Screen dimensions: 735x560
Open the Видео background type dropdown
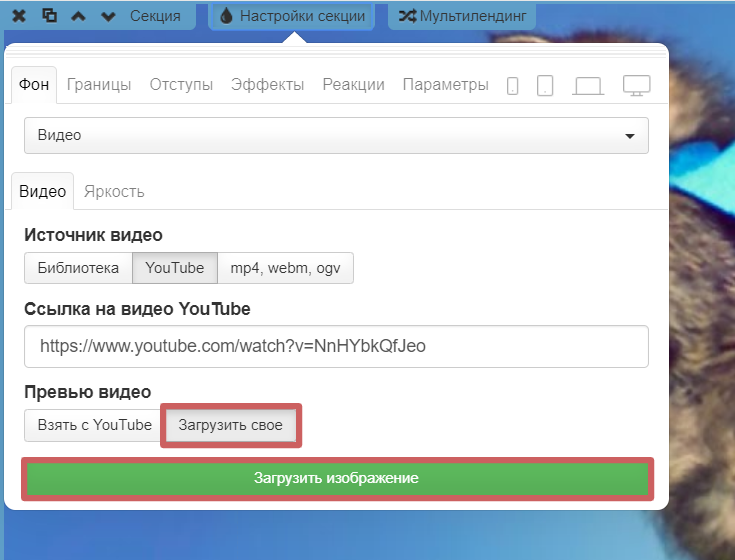336,135
